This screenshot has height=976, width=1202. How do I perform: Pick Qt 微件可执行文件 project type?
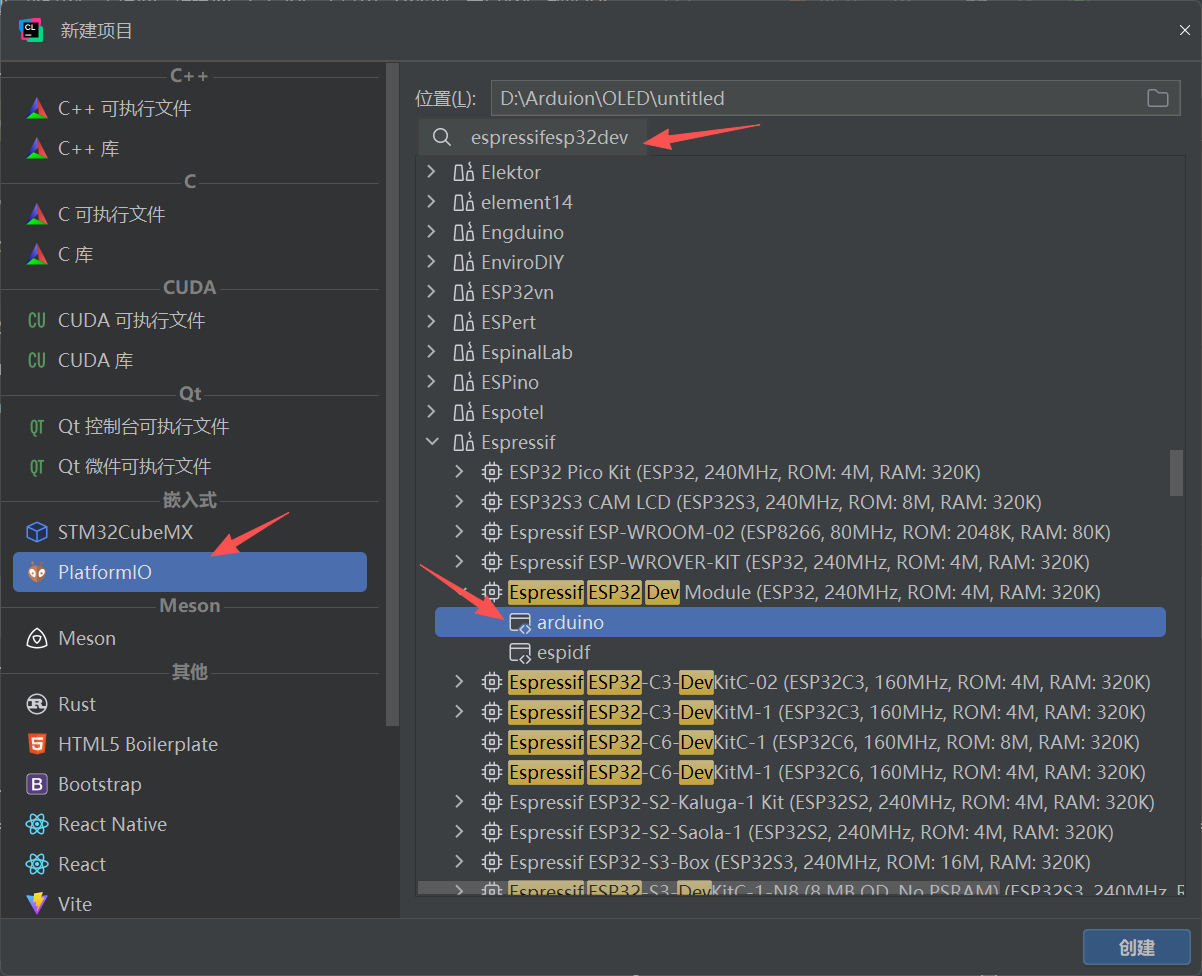(x=190, y=466)
